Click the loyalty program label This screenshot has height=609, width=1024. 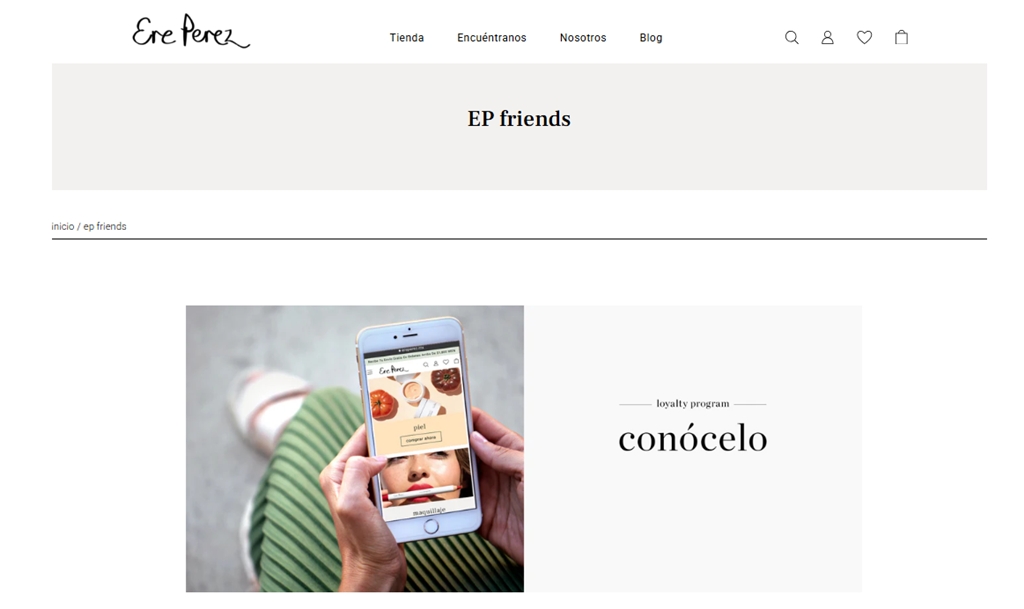[693, 403]
